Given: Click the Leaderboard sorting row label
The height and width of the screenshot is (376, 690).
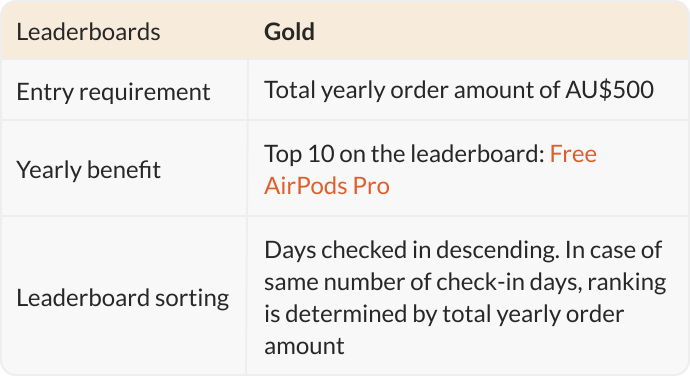Looking at the screenshot, I should click(x=123, y=298).
